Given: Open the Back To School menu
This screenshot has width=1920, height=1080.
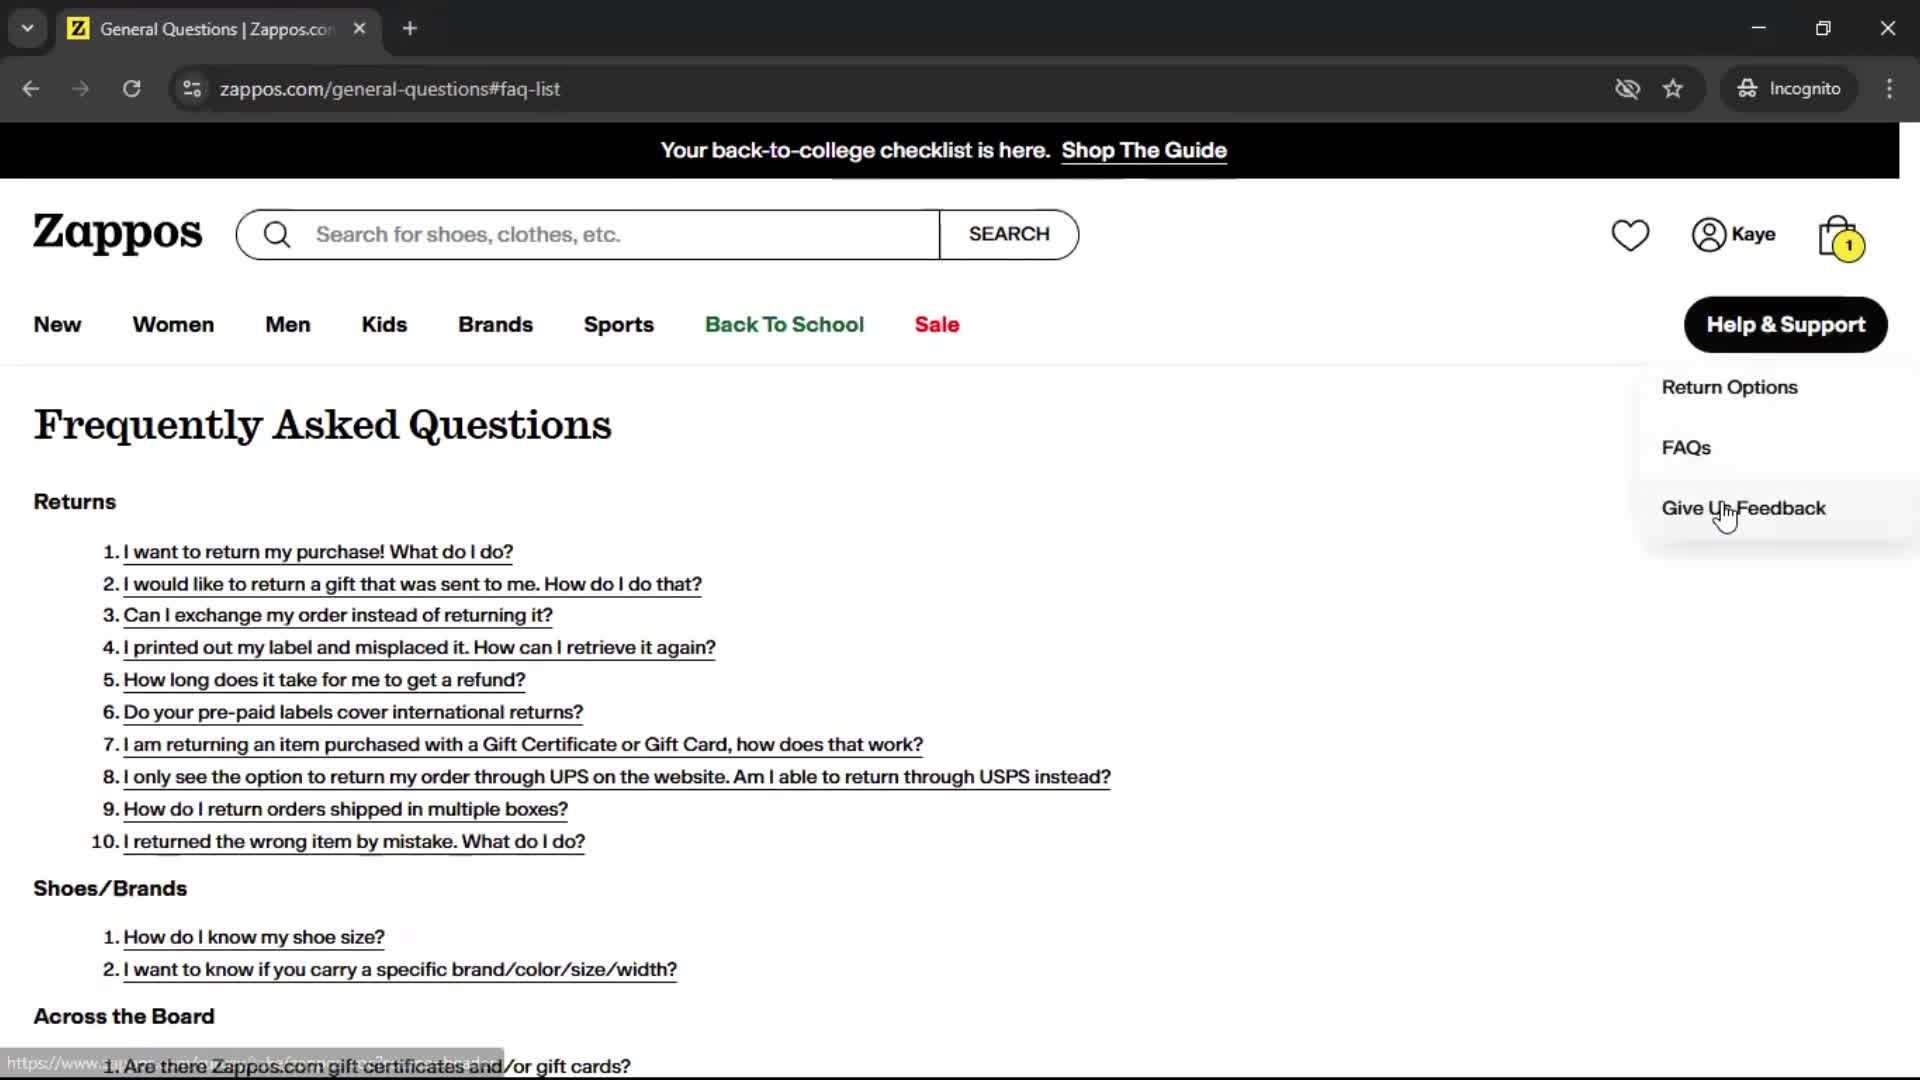Looking at the screenshot, I should coord(784,325).
